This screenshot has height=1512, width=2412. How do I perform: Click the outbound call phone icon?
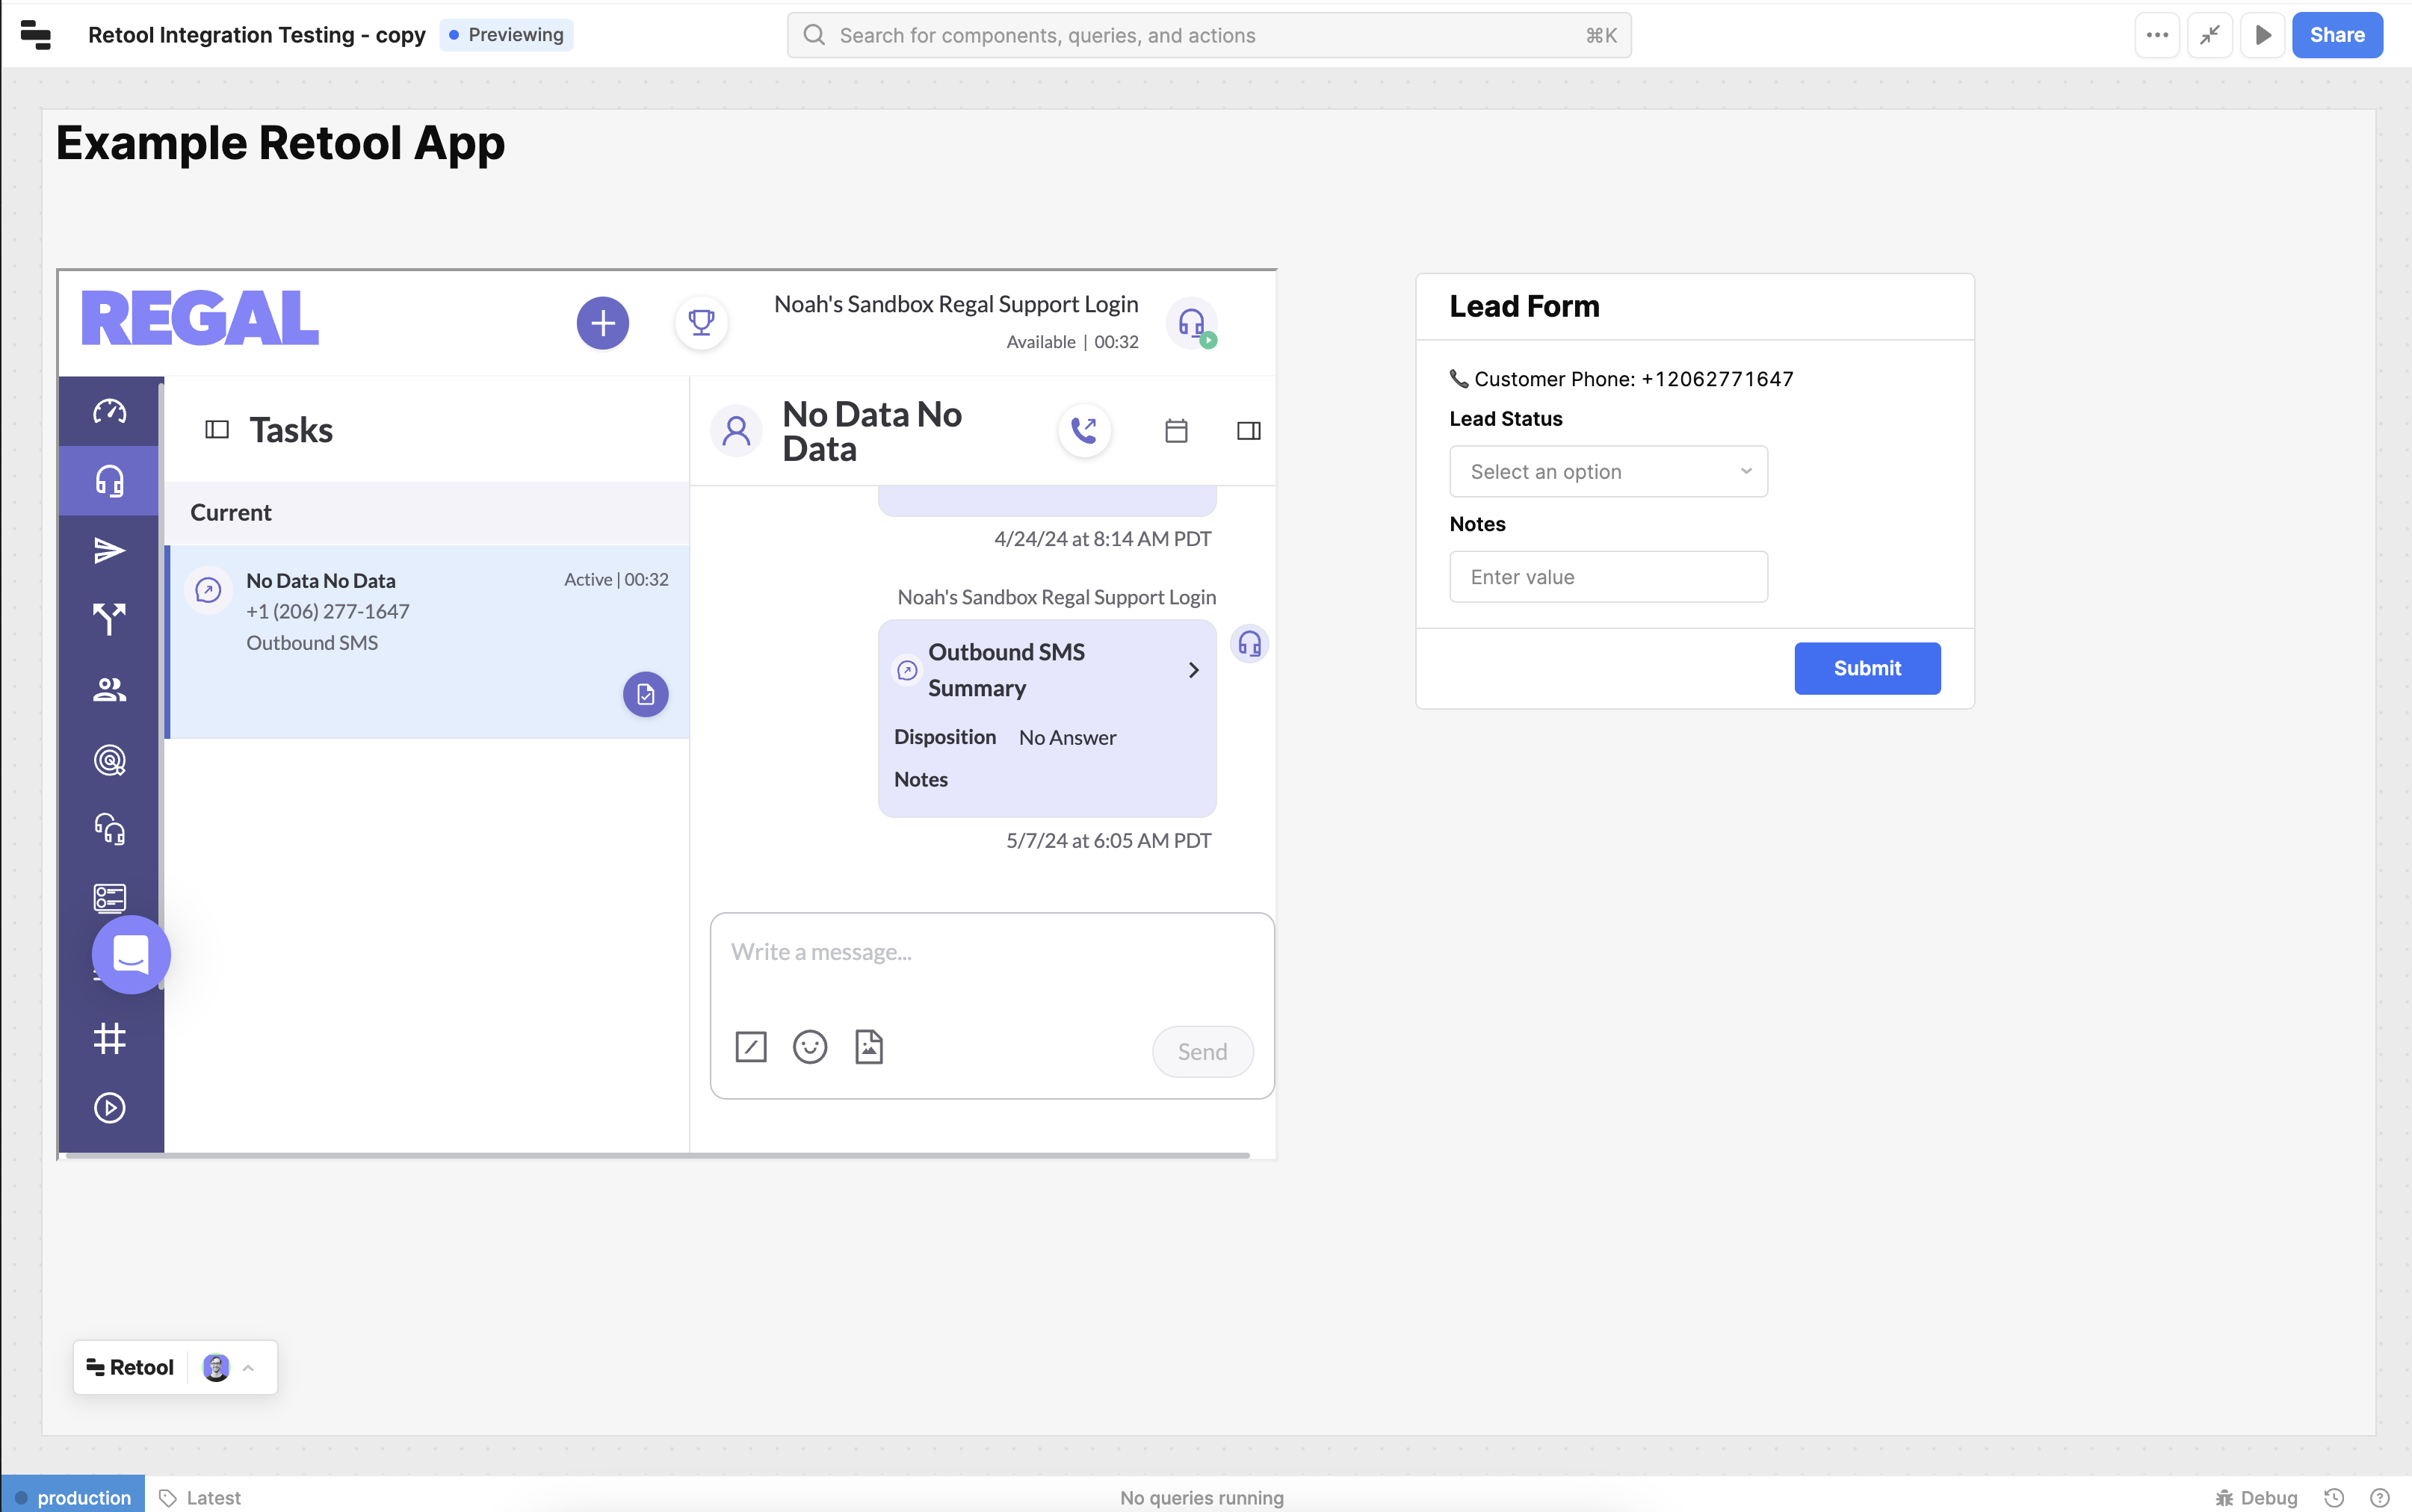click(x=1084, y=431)
